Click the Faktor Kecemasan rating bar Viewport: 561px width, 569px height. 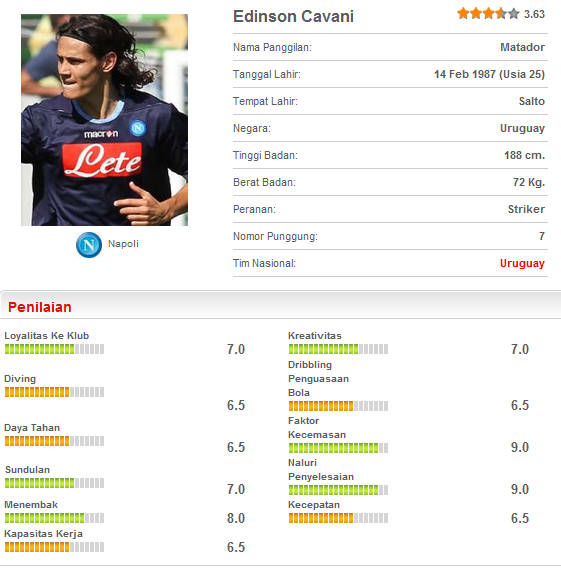(x=338, y=448)
